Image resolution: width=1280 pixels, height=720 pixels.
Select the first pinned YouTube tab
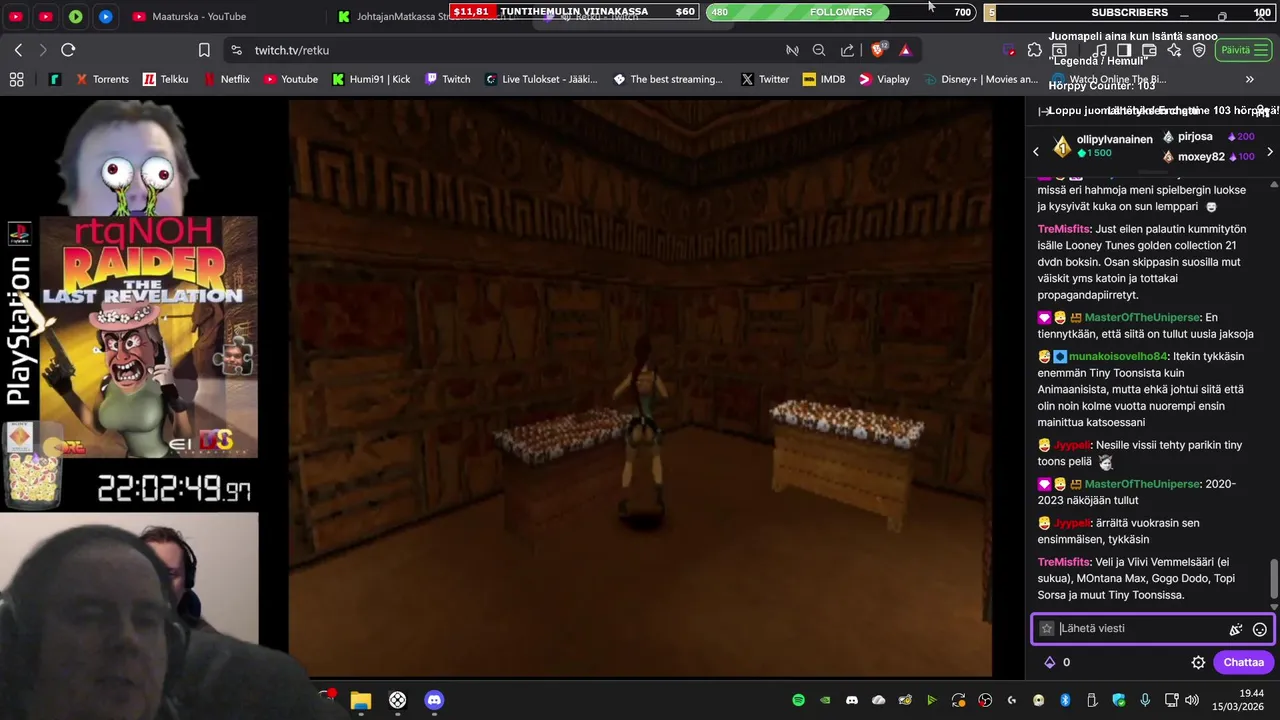tap(16, 16)
